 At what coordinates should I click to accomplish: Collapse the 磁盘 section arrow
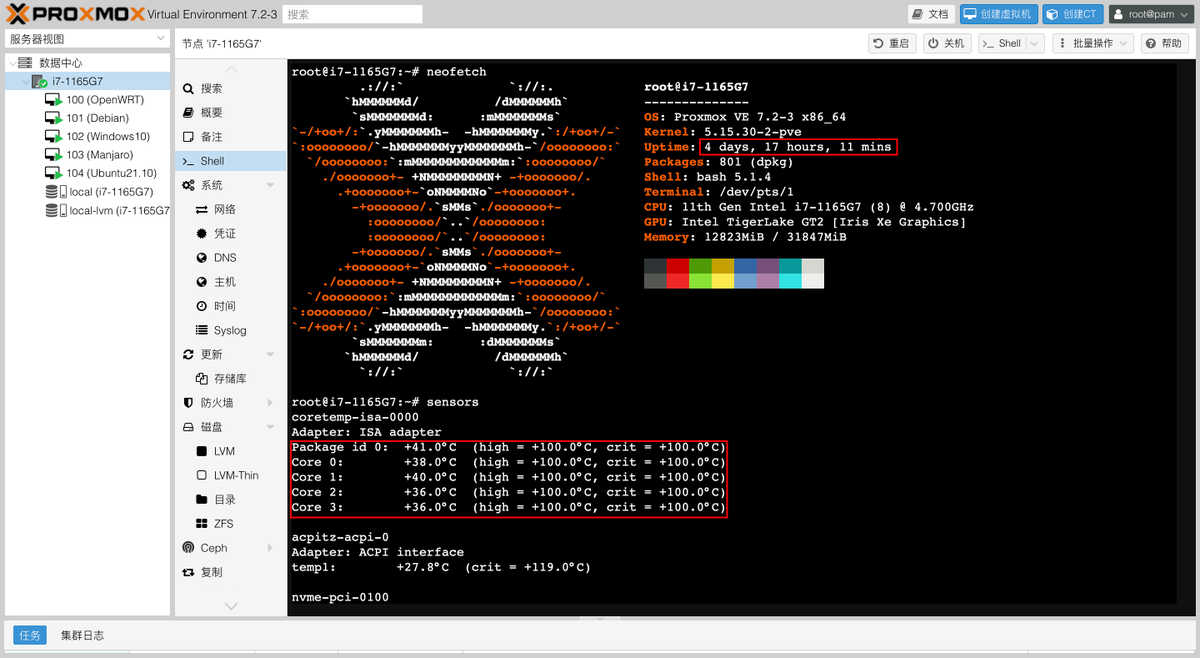pyautogui.click(x=270, y=427)
